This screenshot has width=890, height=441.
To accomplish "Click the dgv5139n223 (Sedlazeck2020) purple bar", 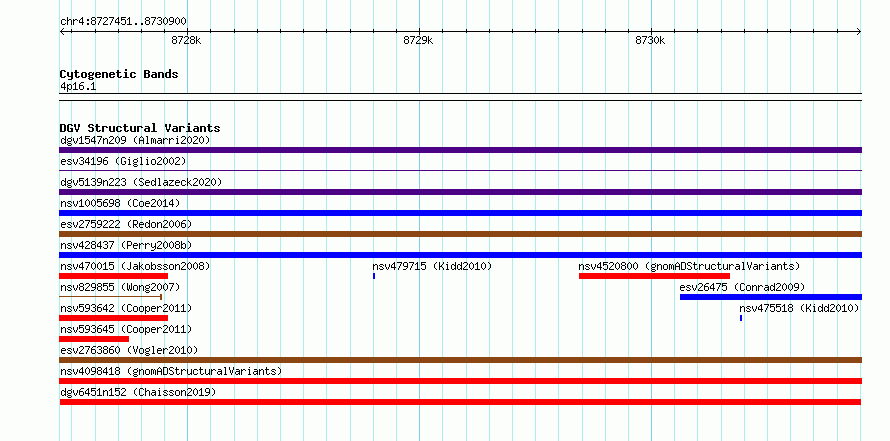I will (x=460, y=192).
